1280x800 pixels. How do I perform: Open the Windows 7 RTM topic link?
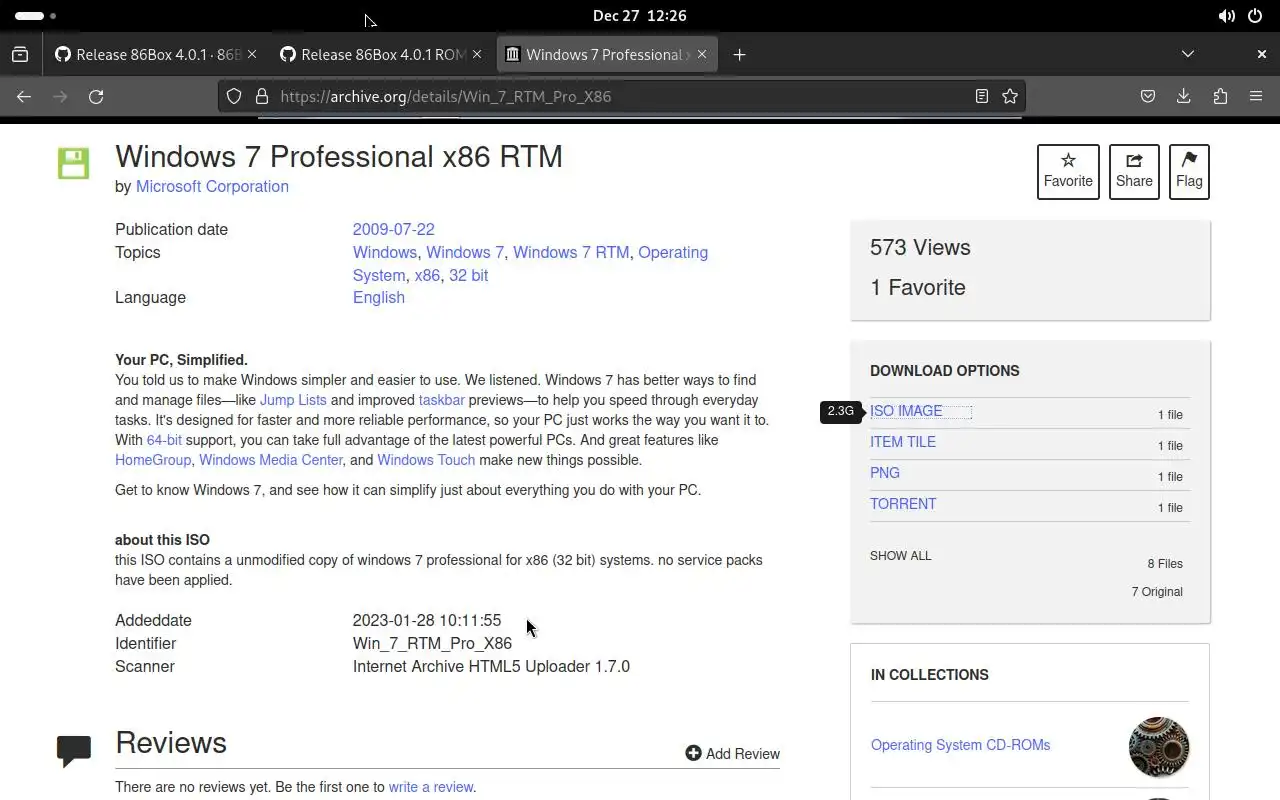coord(571,253)
